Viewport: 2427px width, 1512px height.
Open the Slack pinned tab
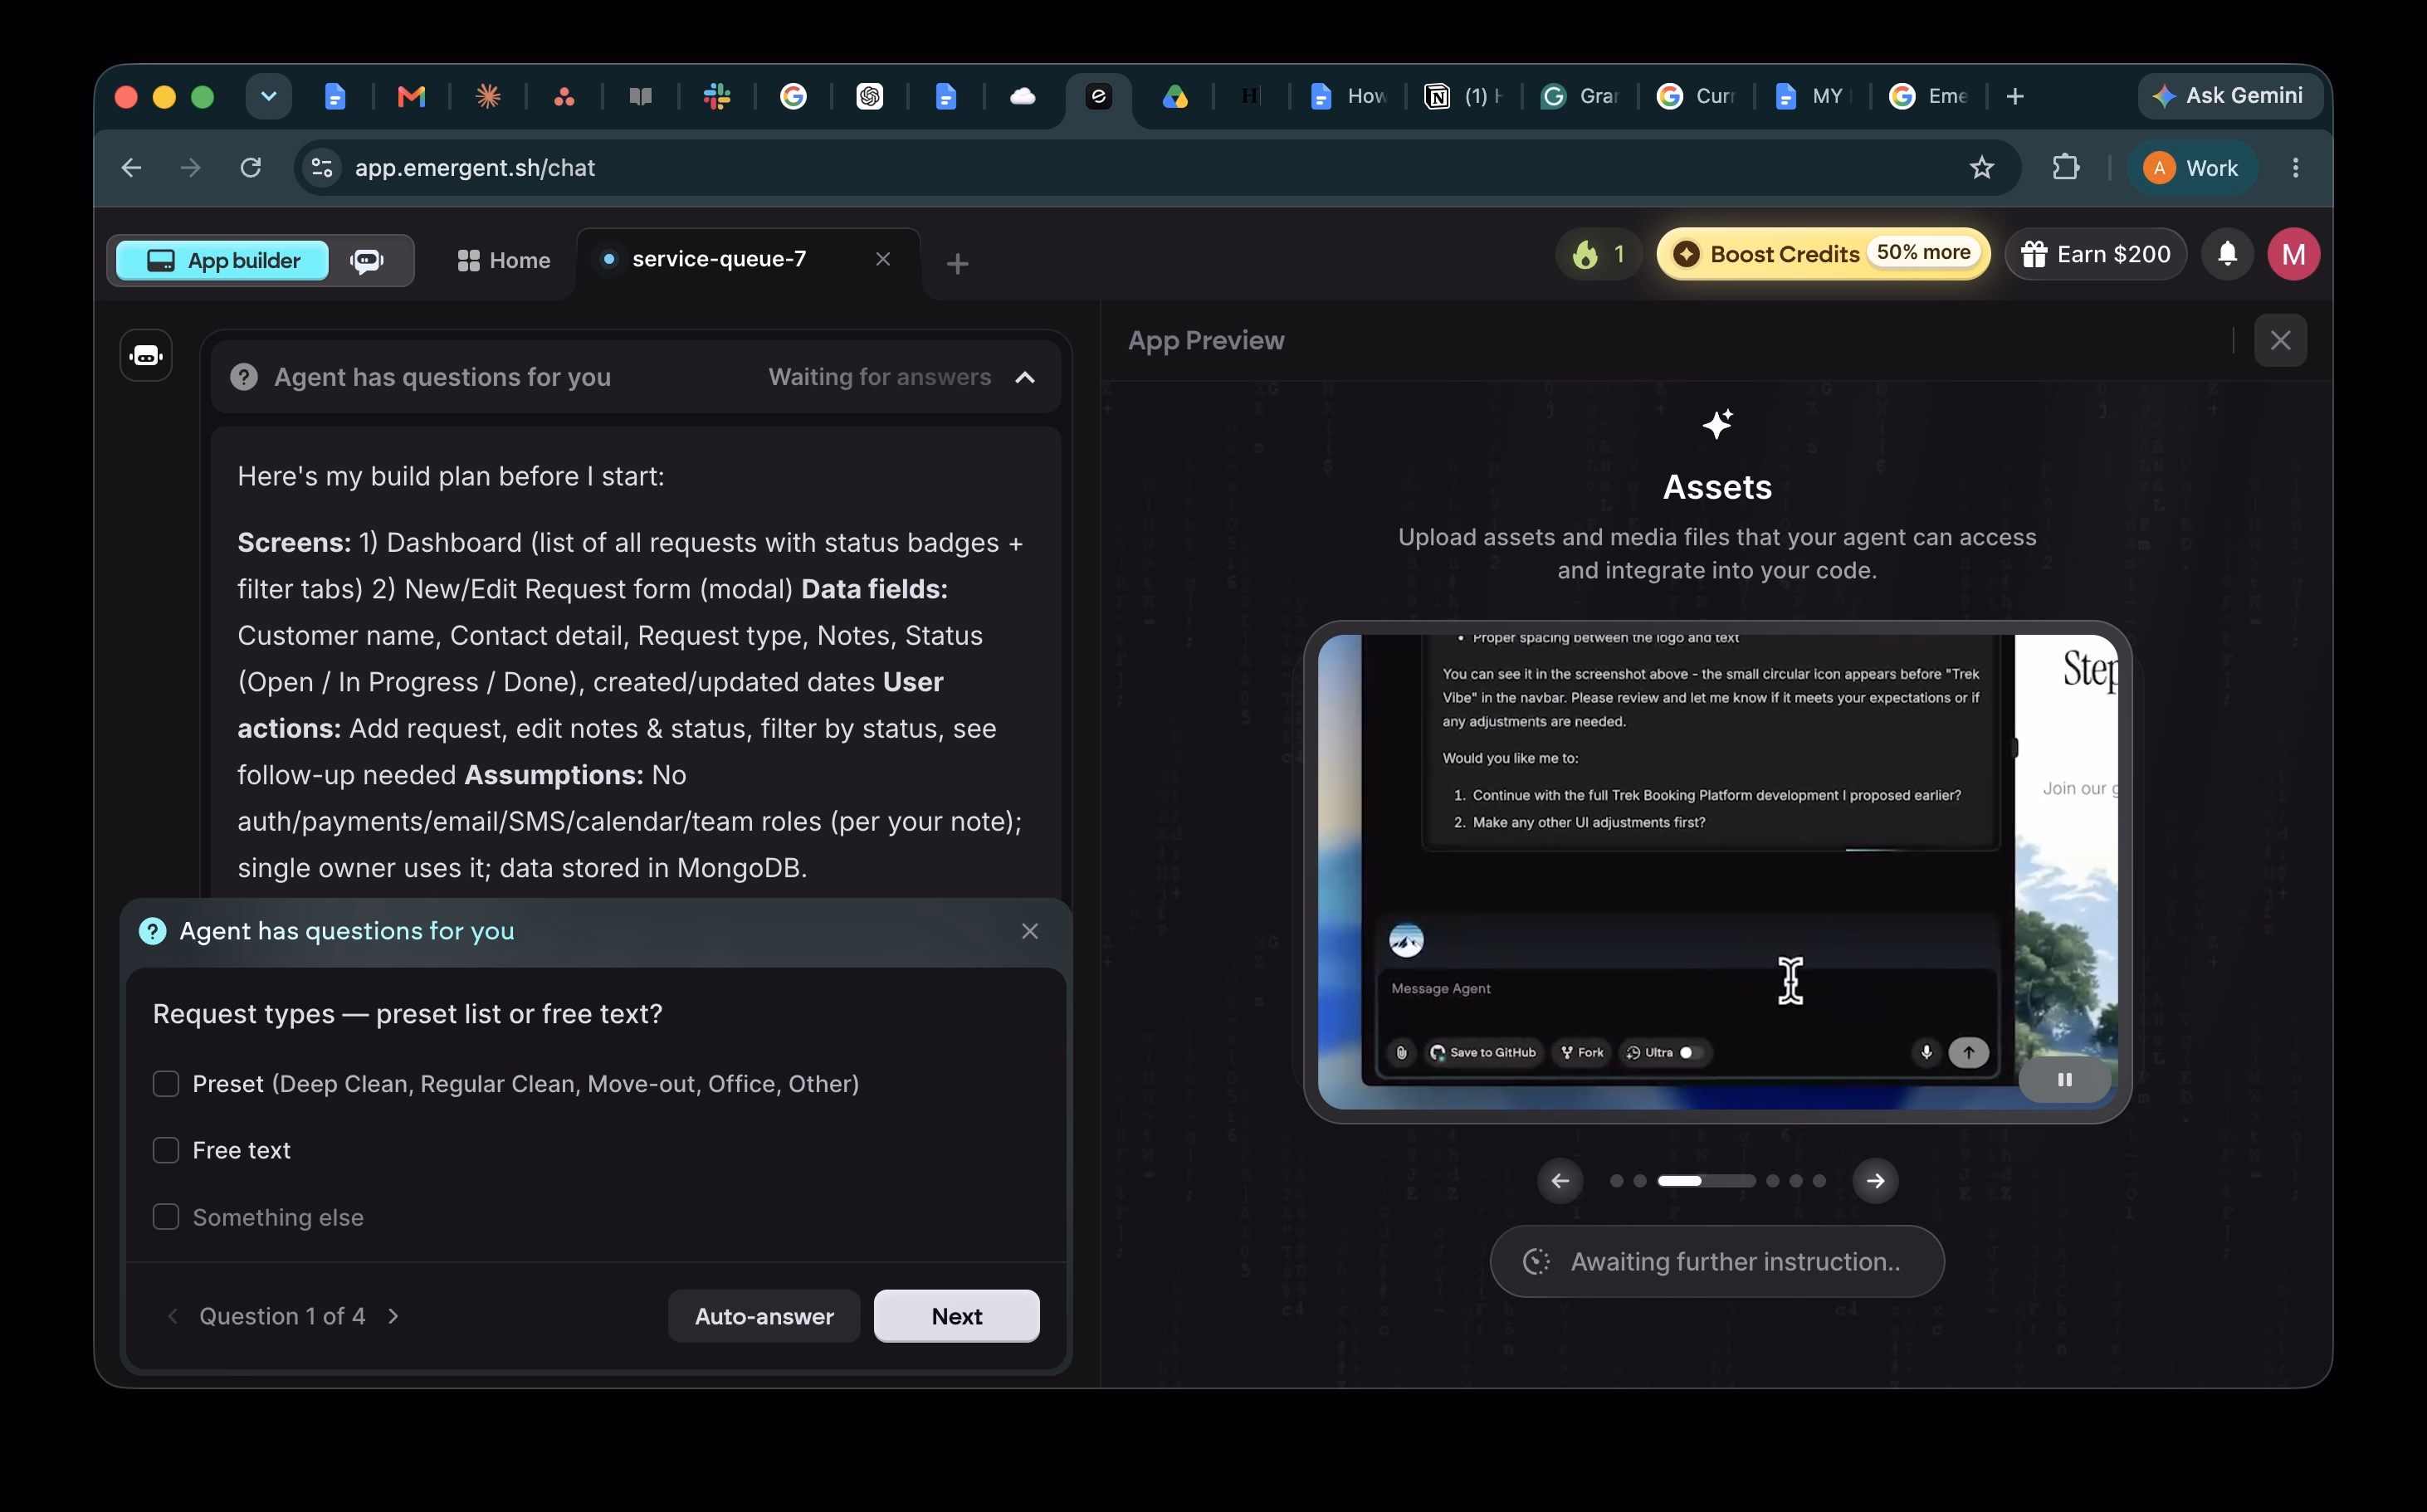717,96
